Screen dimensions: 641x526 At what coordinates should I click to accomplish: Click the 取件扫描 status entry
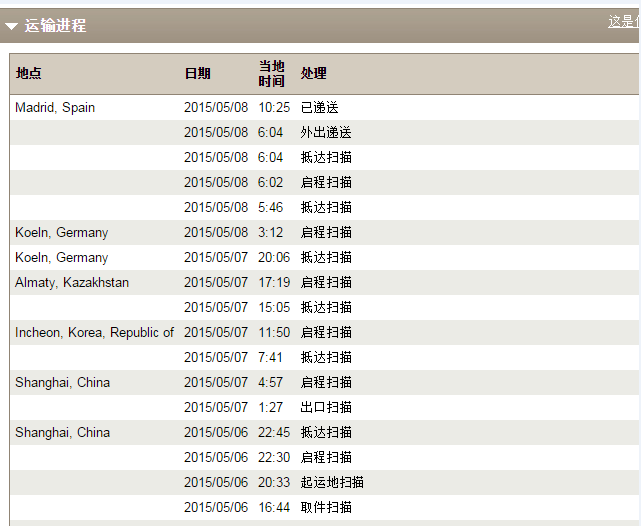click(x=326, y=508)
